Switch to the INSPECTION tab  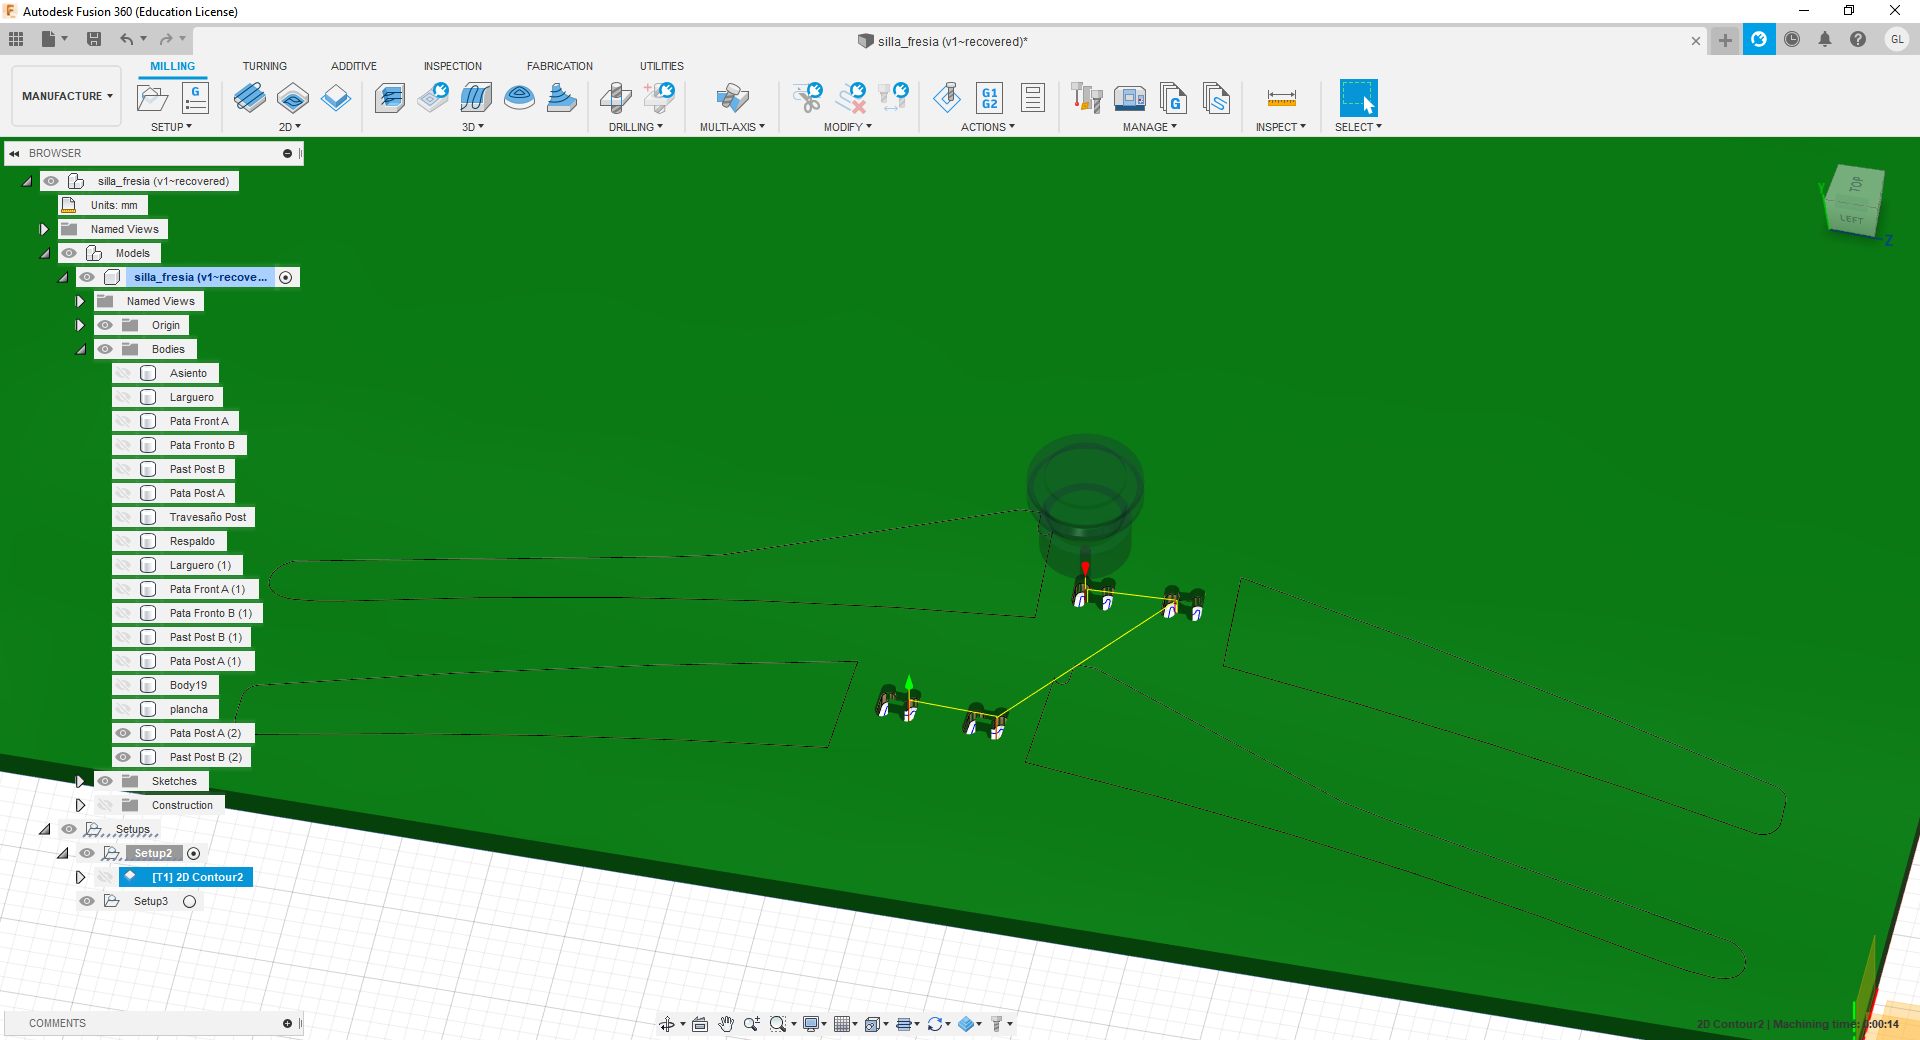click(x=452, y=66)
